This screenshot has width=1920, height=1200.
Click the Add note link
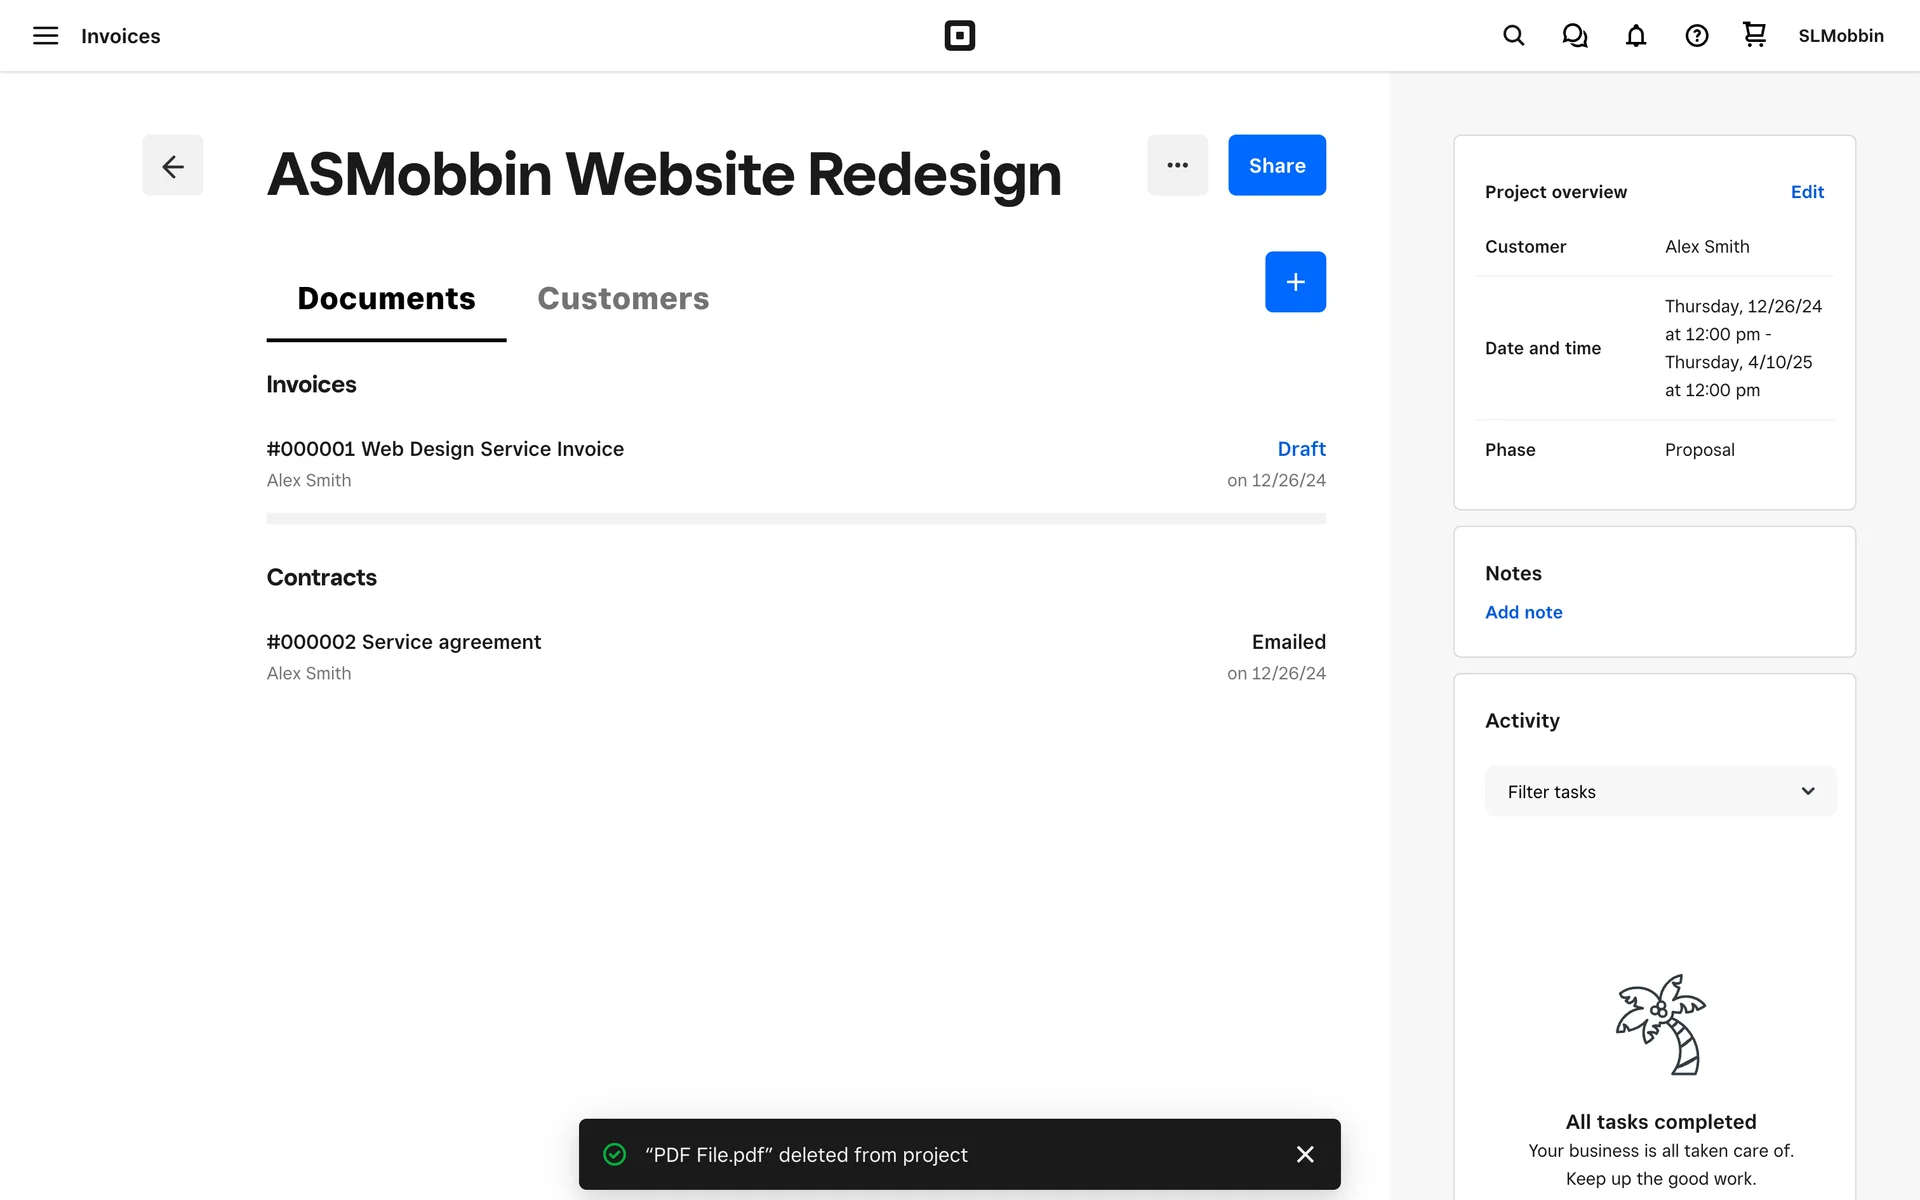tap(1523, 612)
